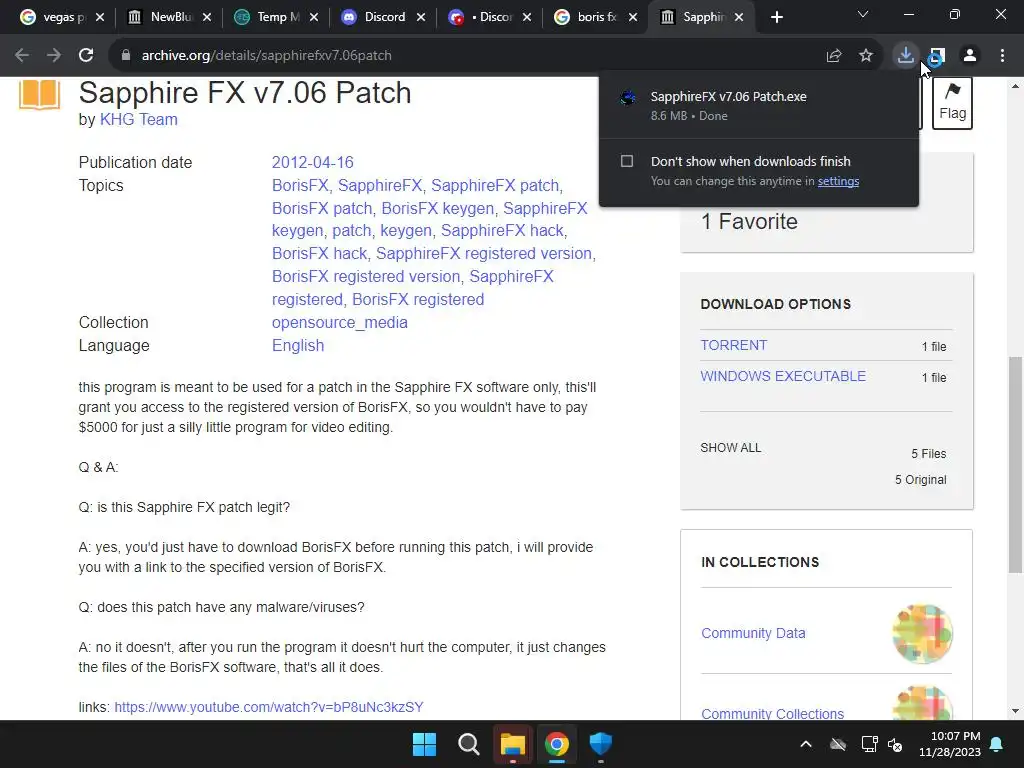This screenshot has height=768, width=1024.
Task: Open a new browser tab
Action: 776,18
